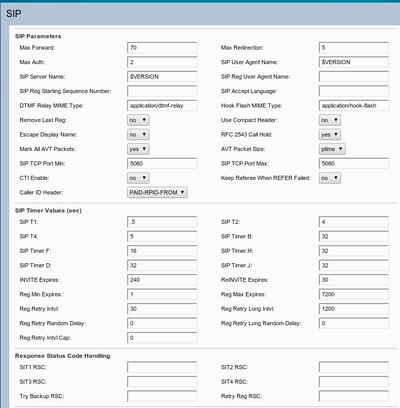Click the SIP Timer D field

pos(162,265)
